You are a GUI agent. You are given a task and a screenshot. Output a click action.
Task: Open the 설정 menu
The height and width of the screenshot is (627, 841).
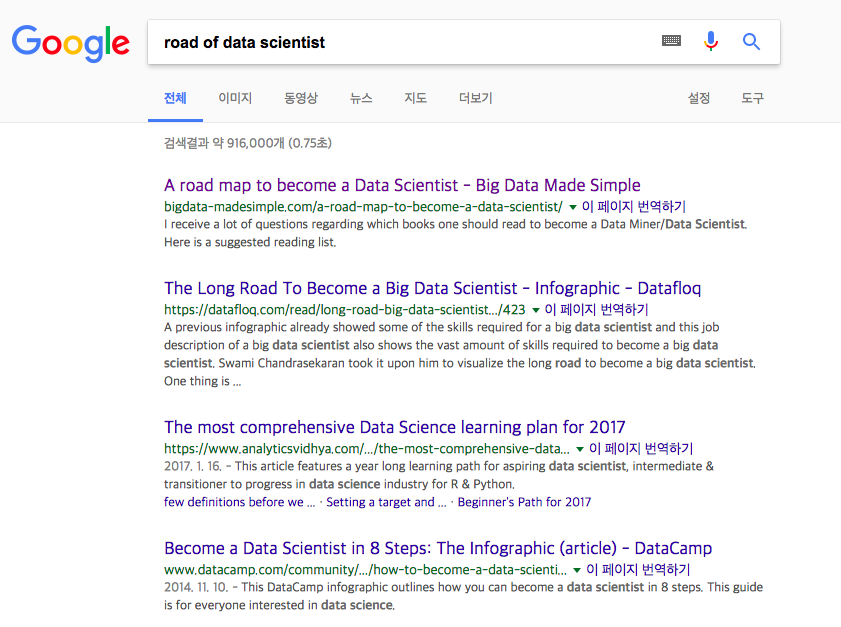click(699, 98)
